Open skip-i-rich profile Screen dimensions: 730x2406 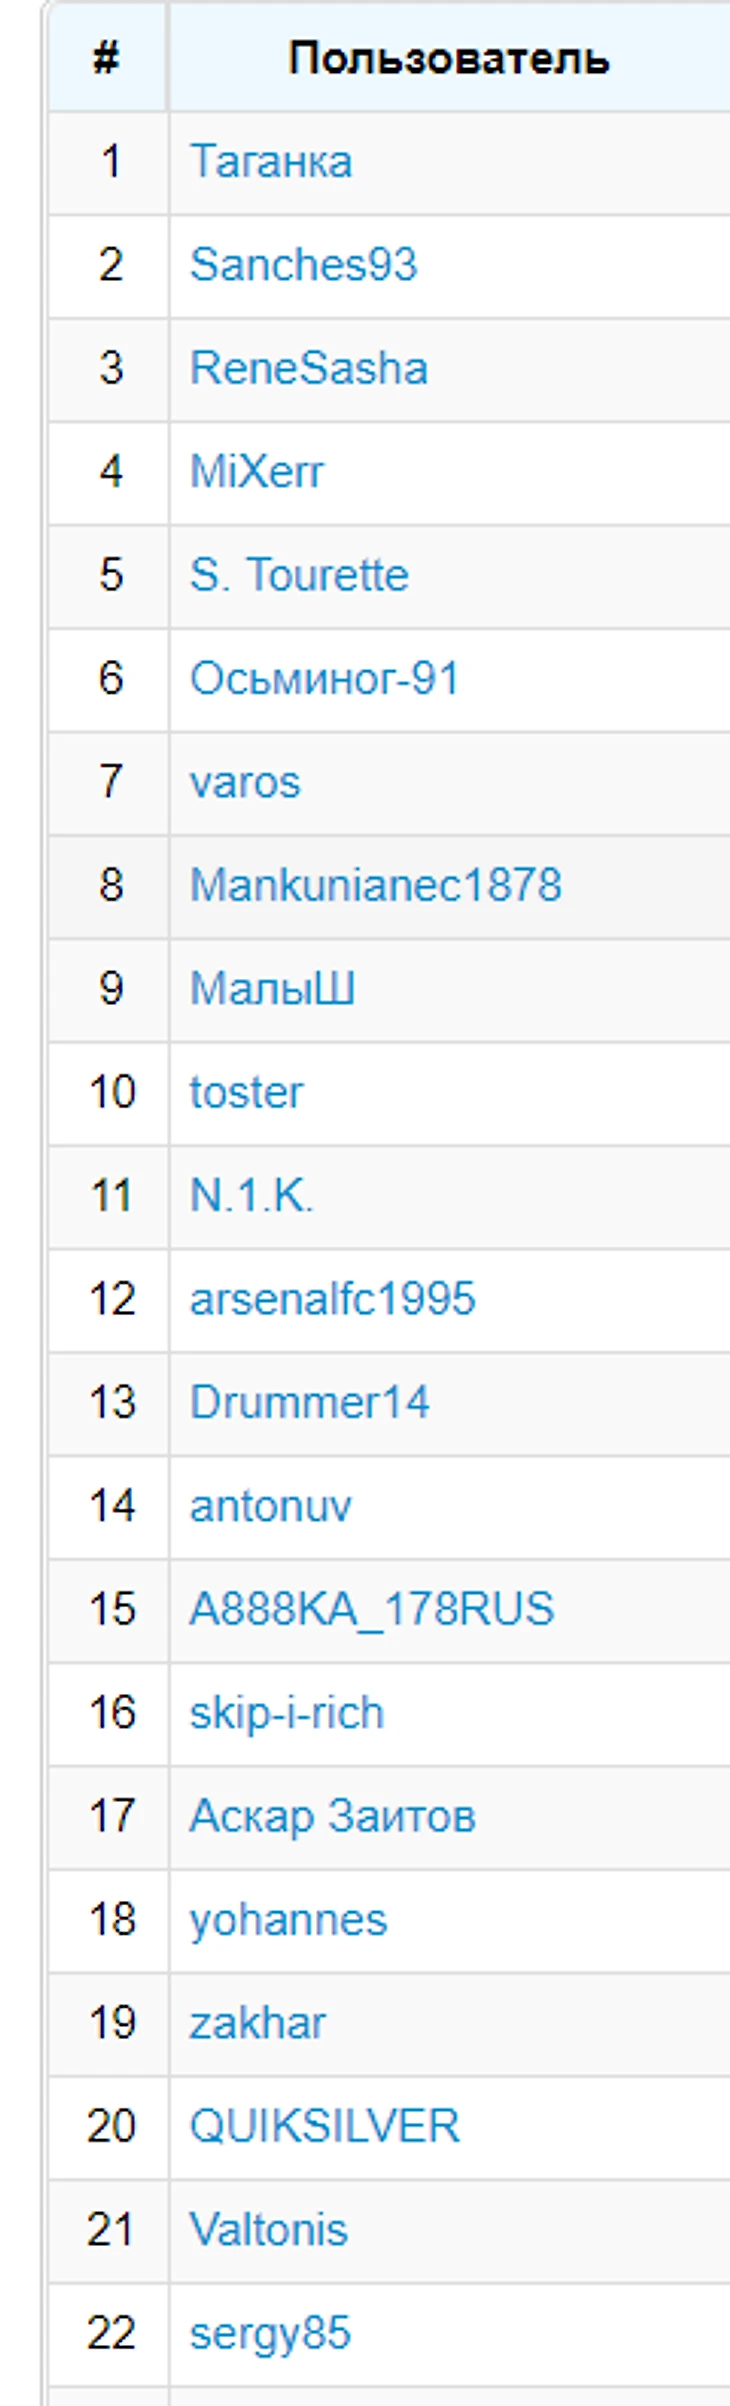click(287, 1713)
